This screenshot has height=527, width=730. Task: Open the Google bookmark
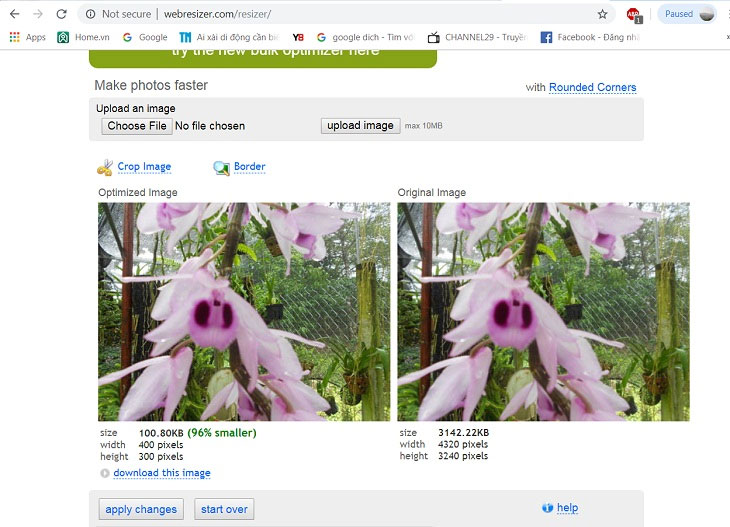coord(145,37)
